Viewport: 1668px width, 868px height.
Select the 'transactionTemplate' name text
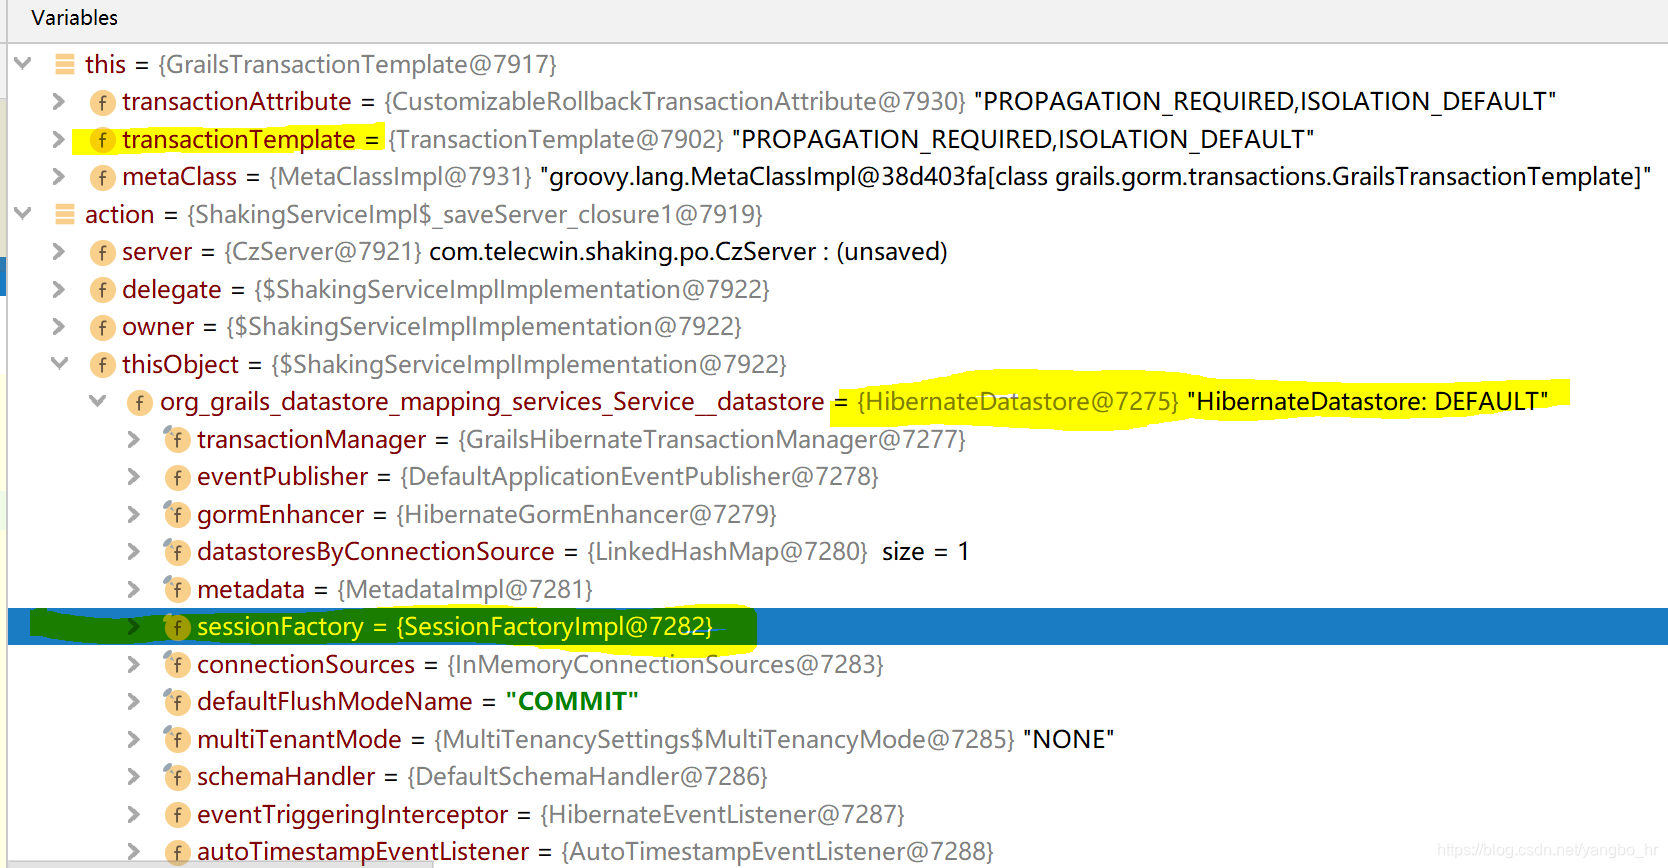[x=238, y=139]
